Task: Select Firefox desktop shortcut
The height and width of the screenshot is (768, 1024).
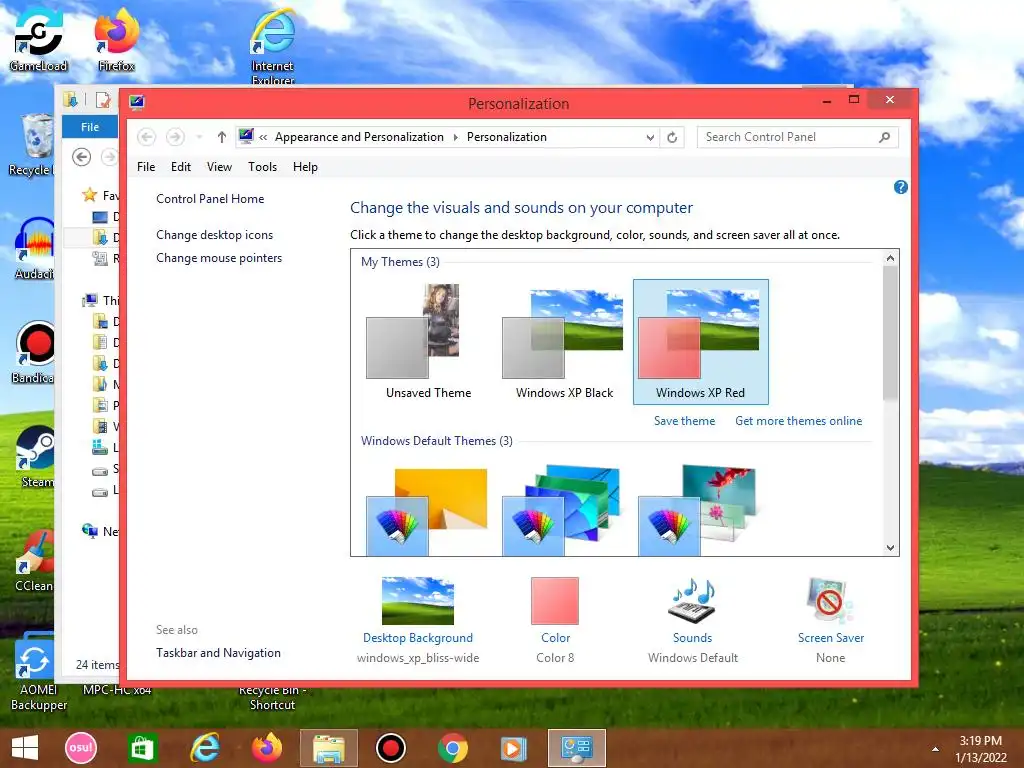Action: tap(116, 39)
